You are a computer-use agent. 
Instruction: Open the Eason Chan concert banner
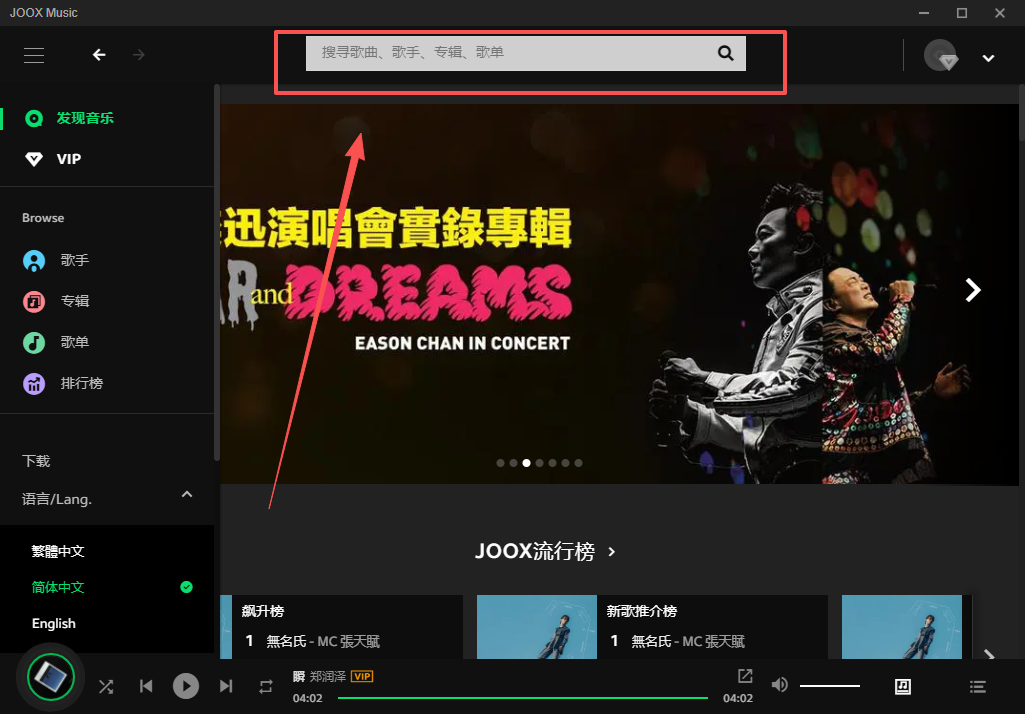(619, 294)
